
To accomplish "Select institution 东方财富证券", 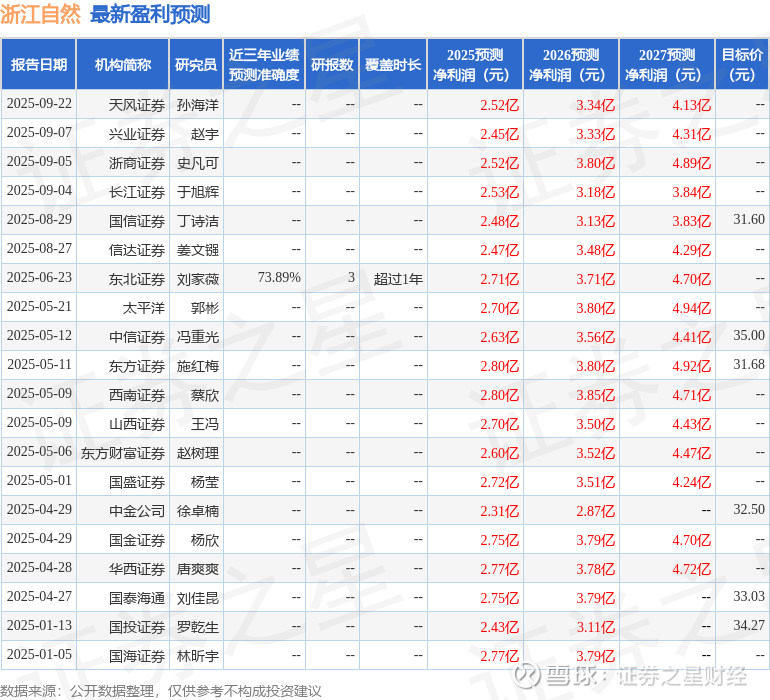I will tap(123, 453).
